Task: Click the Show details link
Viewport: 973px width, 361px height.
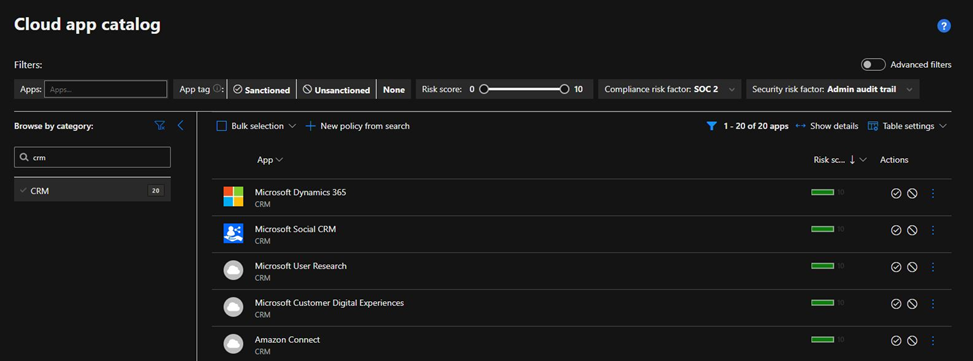Action: pyautogui.click(x=827, y=126)
